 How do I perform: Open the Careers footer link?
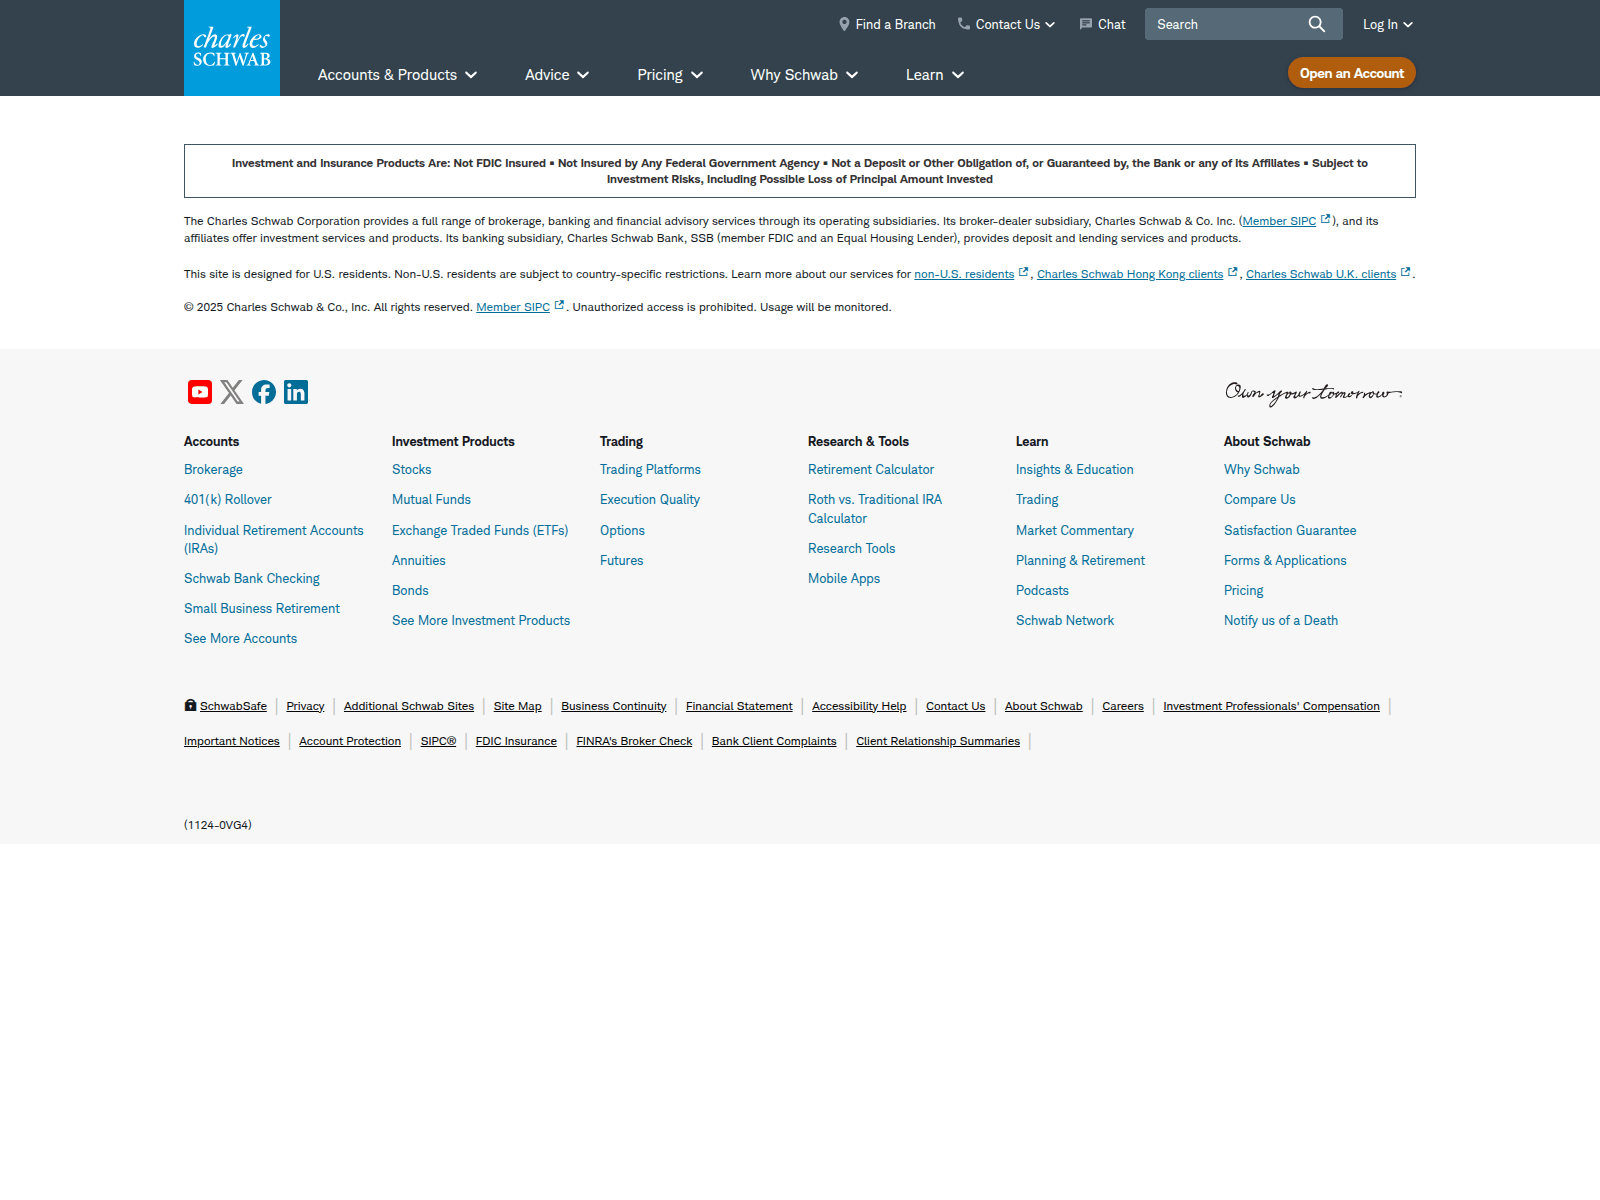tap(1123, 706)
